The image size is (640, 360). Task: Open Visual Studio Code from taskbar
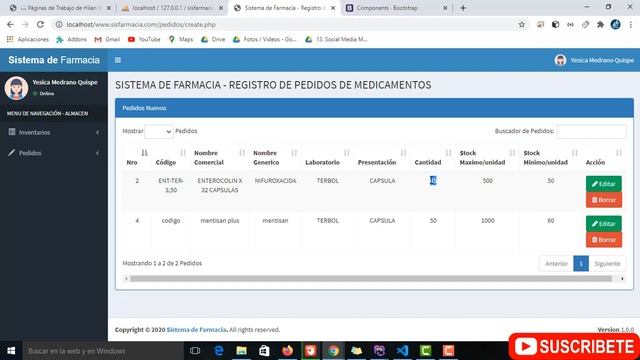tap(402, 351)
